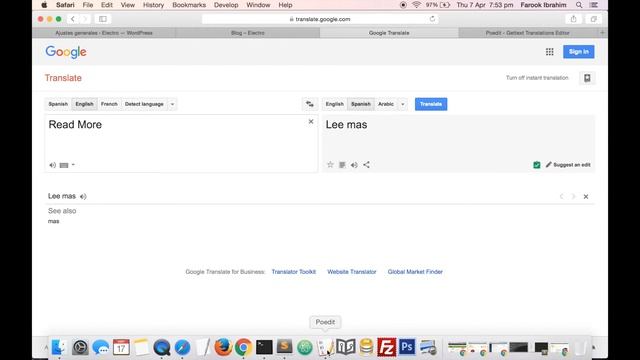Open Spotlight search in menu bar
The width and height of the screenshot is (640, 360).
579,5
